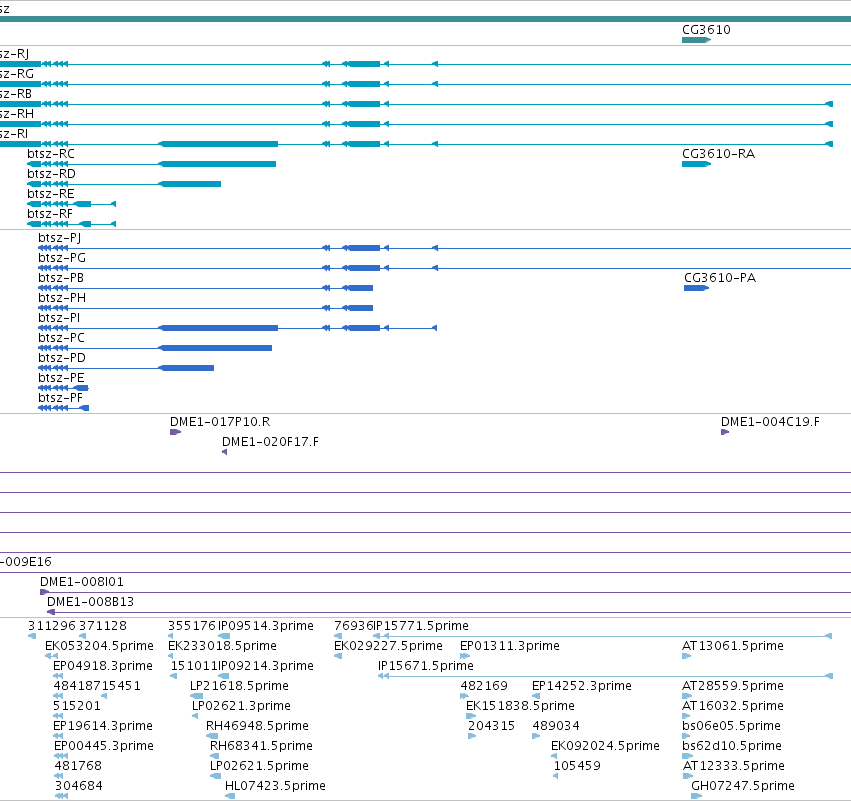Select EST EP01311.3prime

pyautogui.click(x=510, y=646)
